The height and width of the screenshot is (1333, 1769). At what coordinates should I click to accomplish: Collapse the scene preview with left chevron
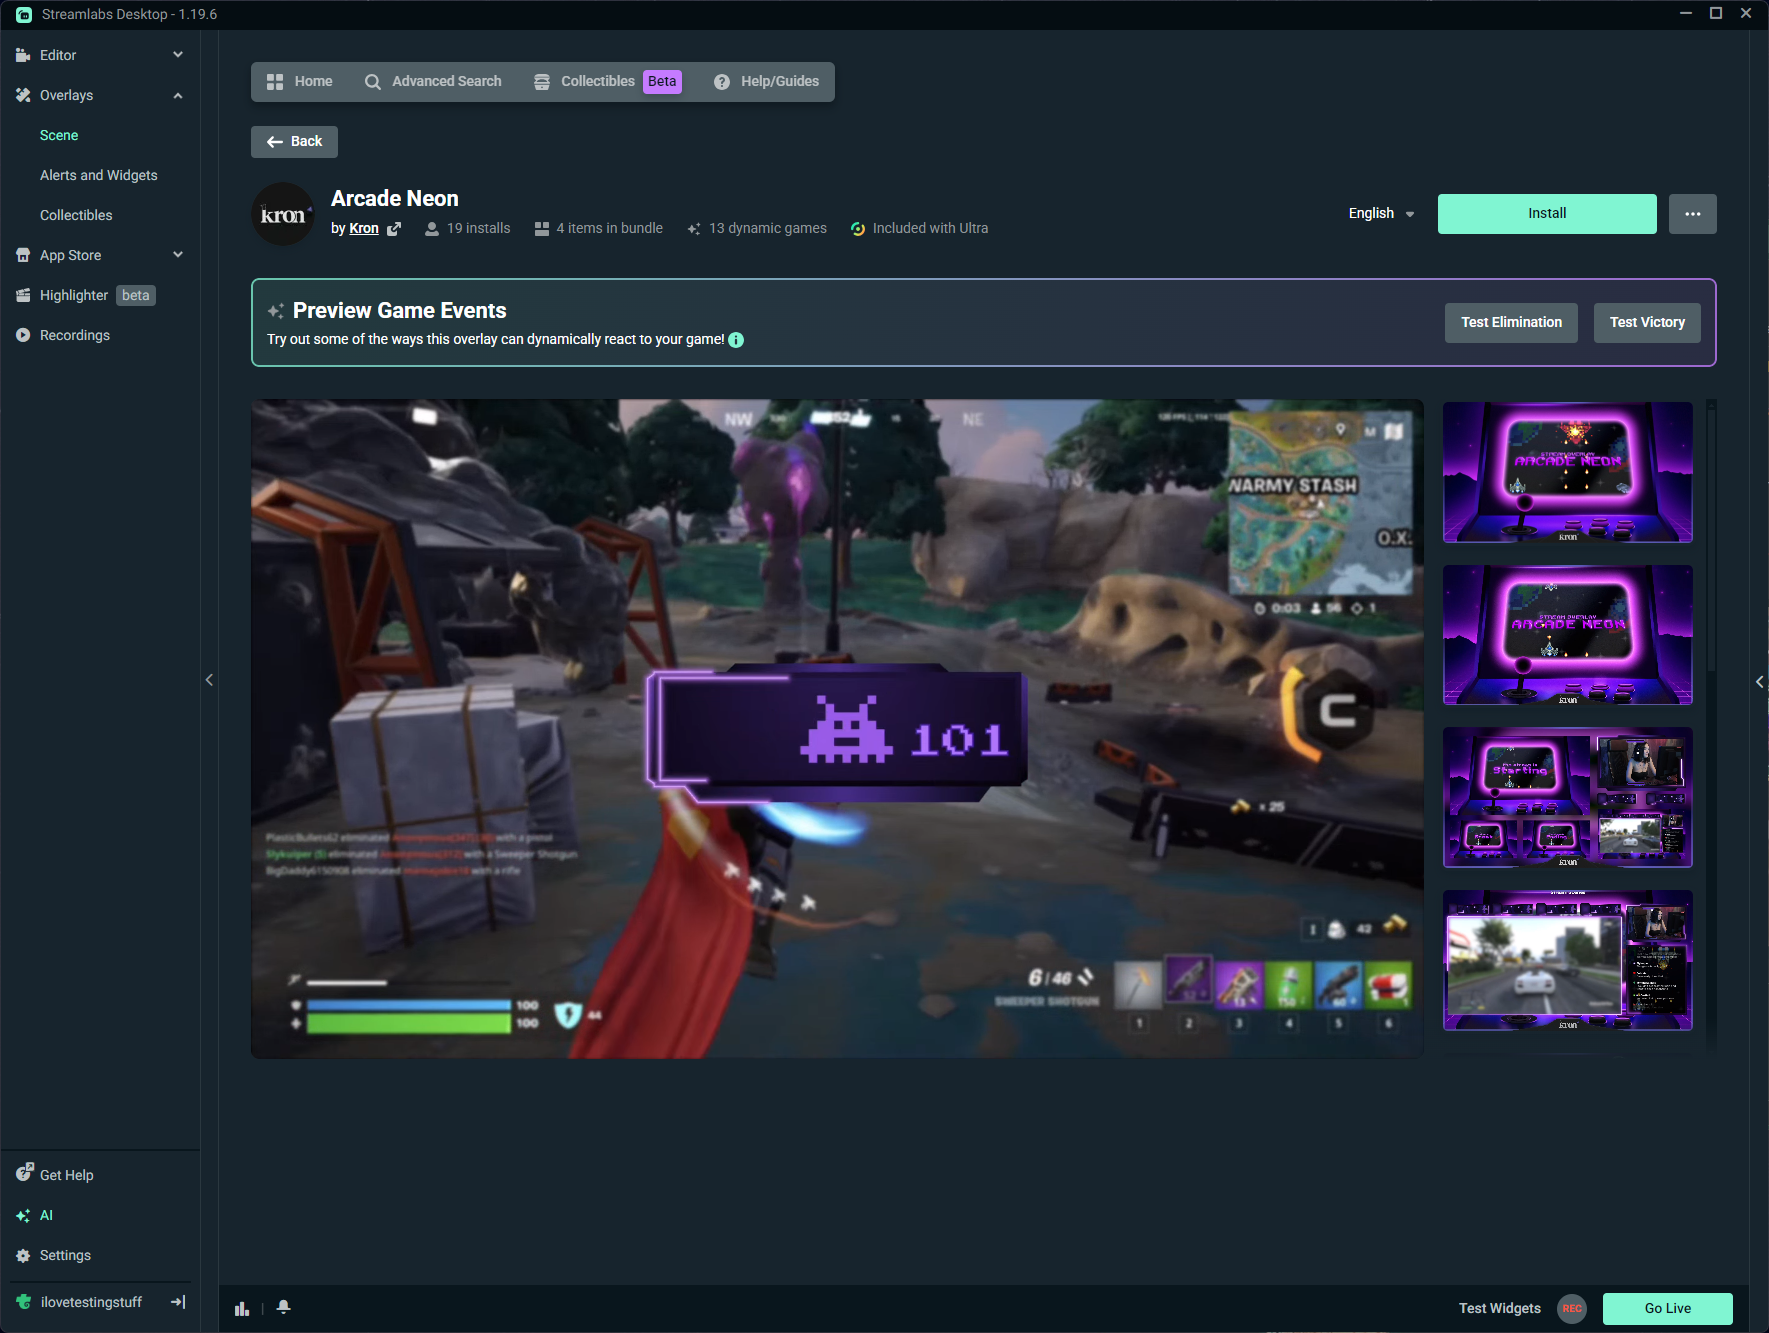pyautogui.click(x=209, y=679)
